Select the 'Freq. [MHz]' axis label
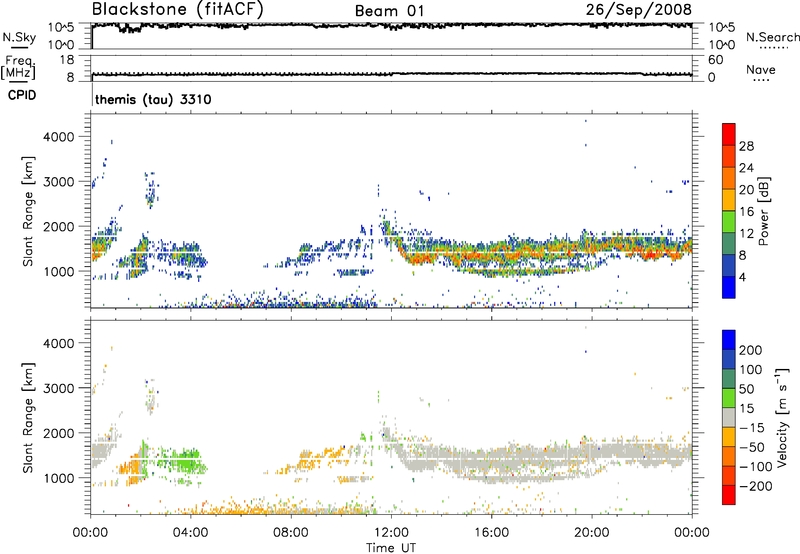This screenshot has height=554, width=800. pos(18,68)
